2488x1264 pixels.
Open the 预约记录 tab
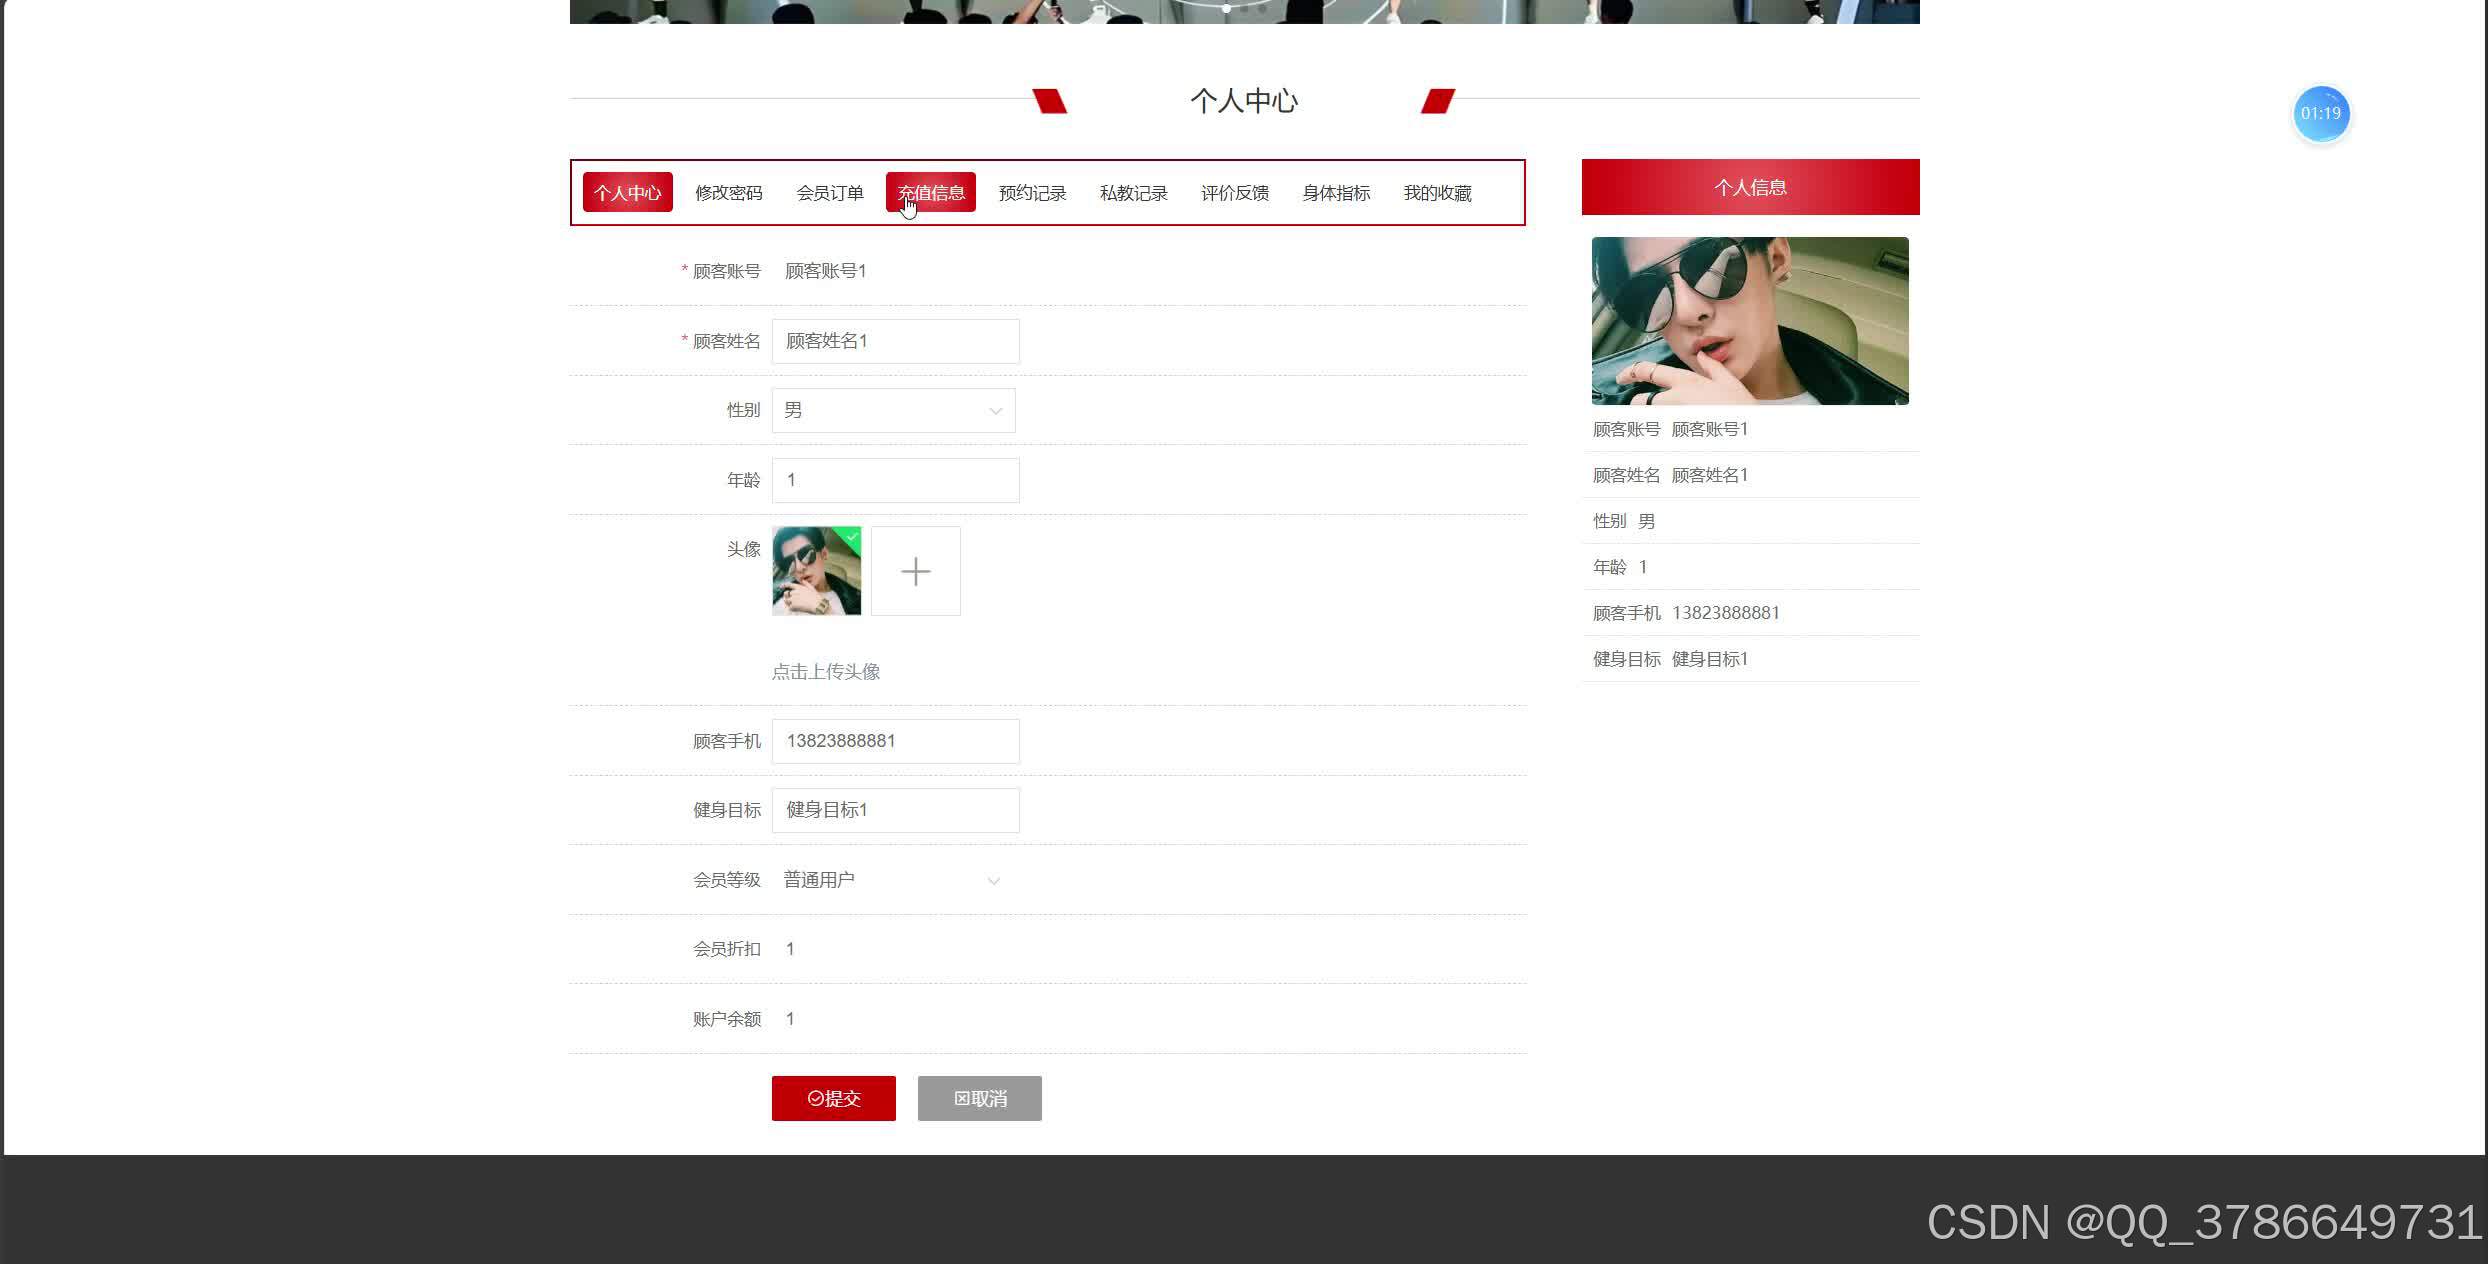tap(1032, 192)
